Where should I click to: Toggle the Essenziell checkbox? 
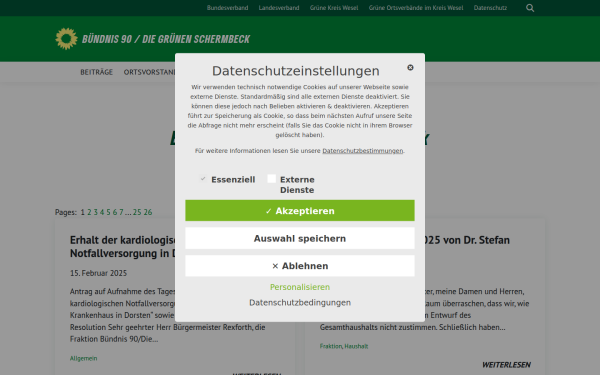(x=203, y=179)
